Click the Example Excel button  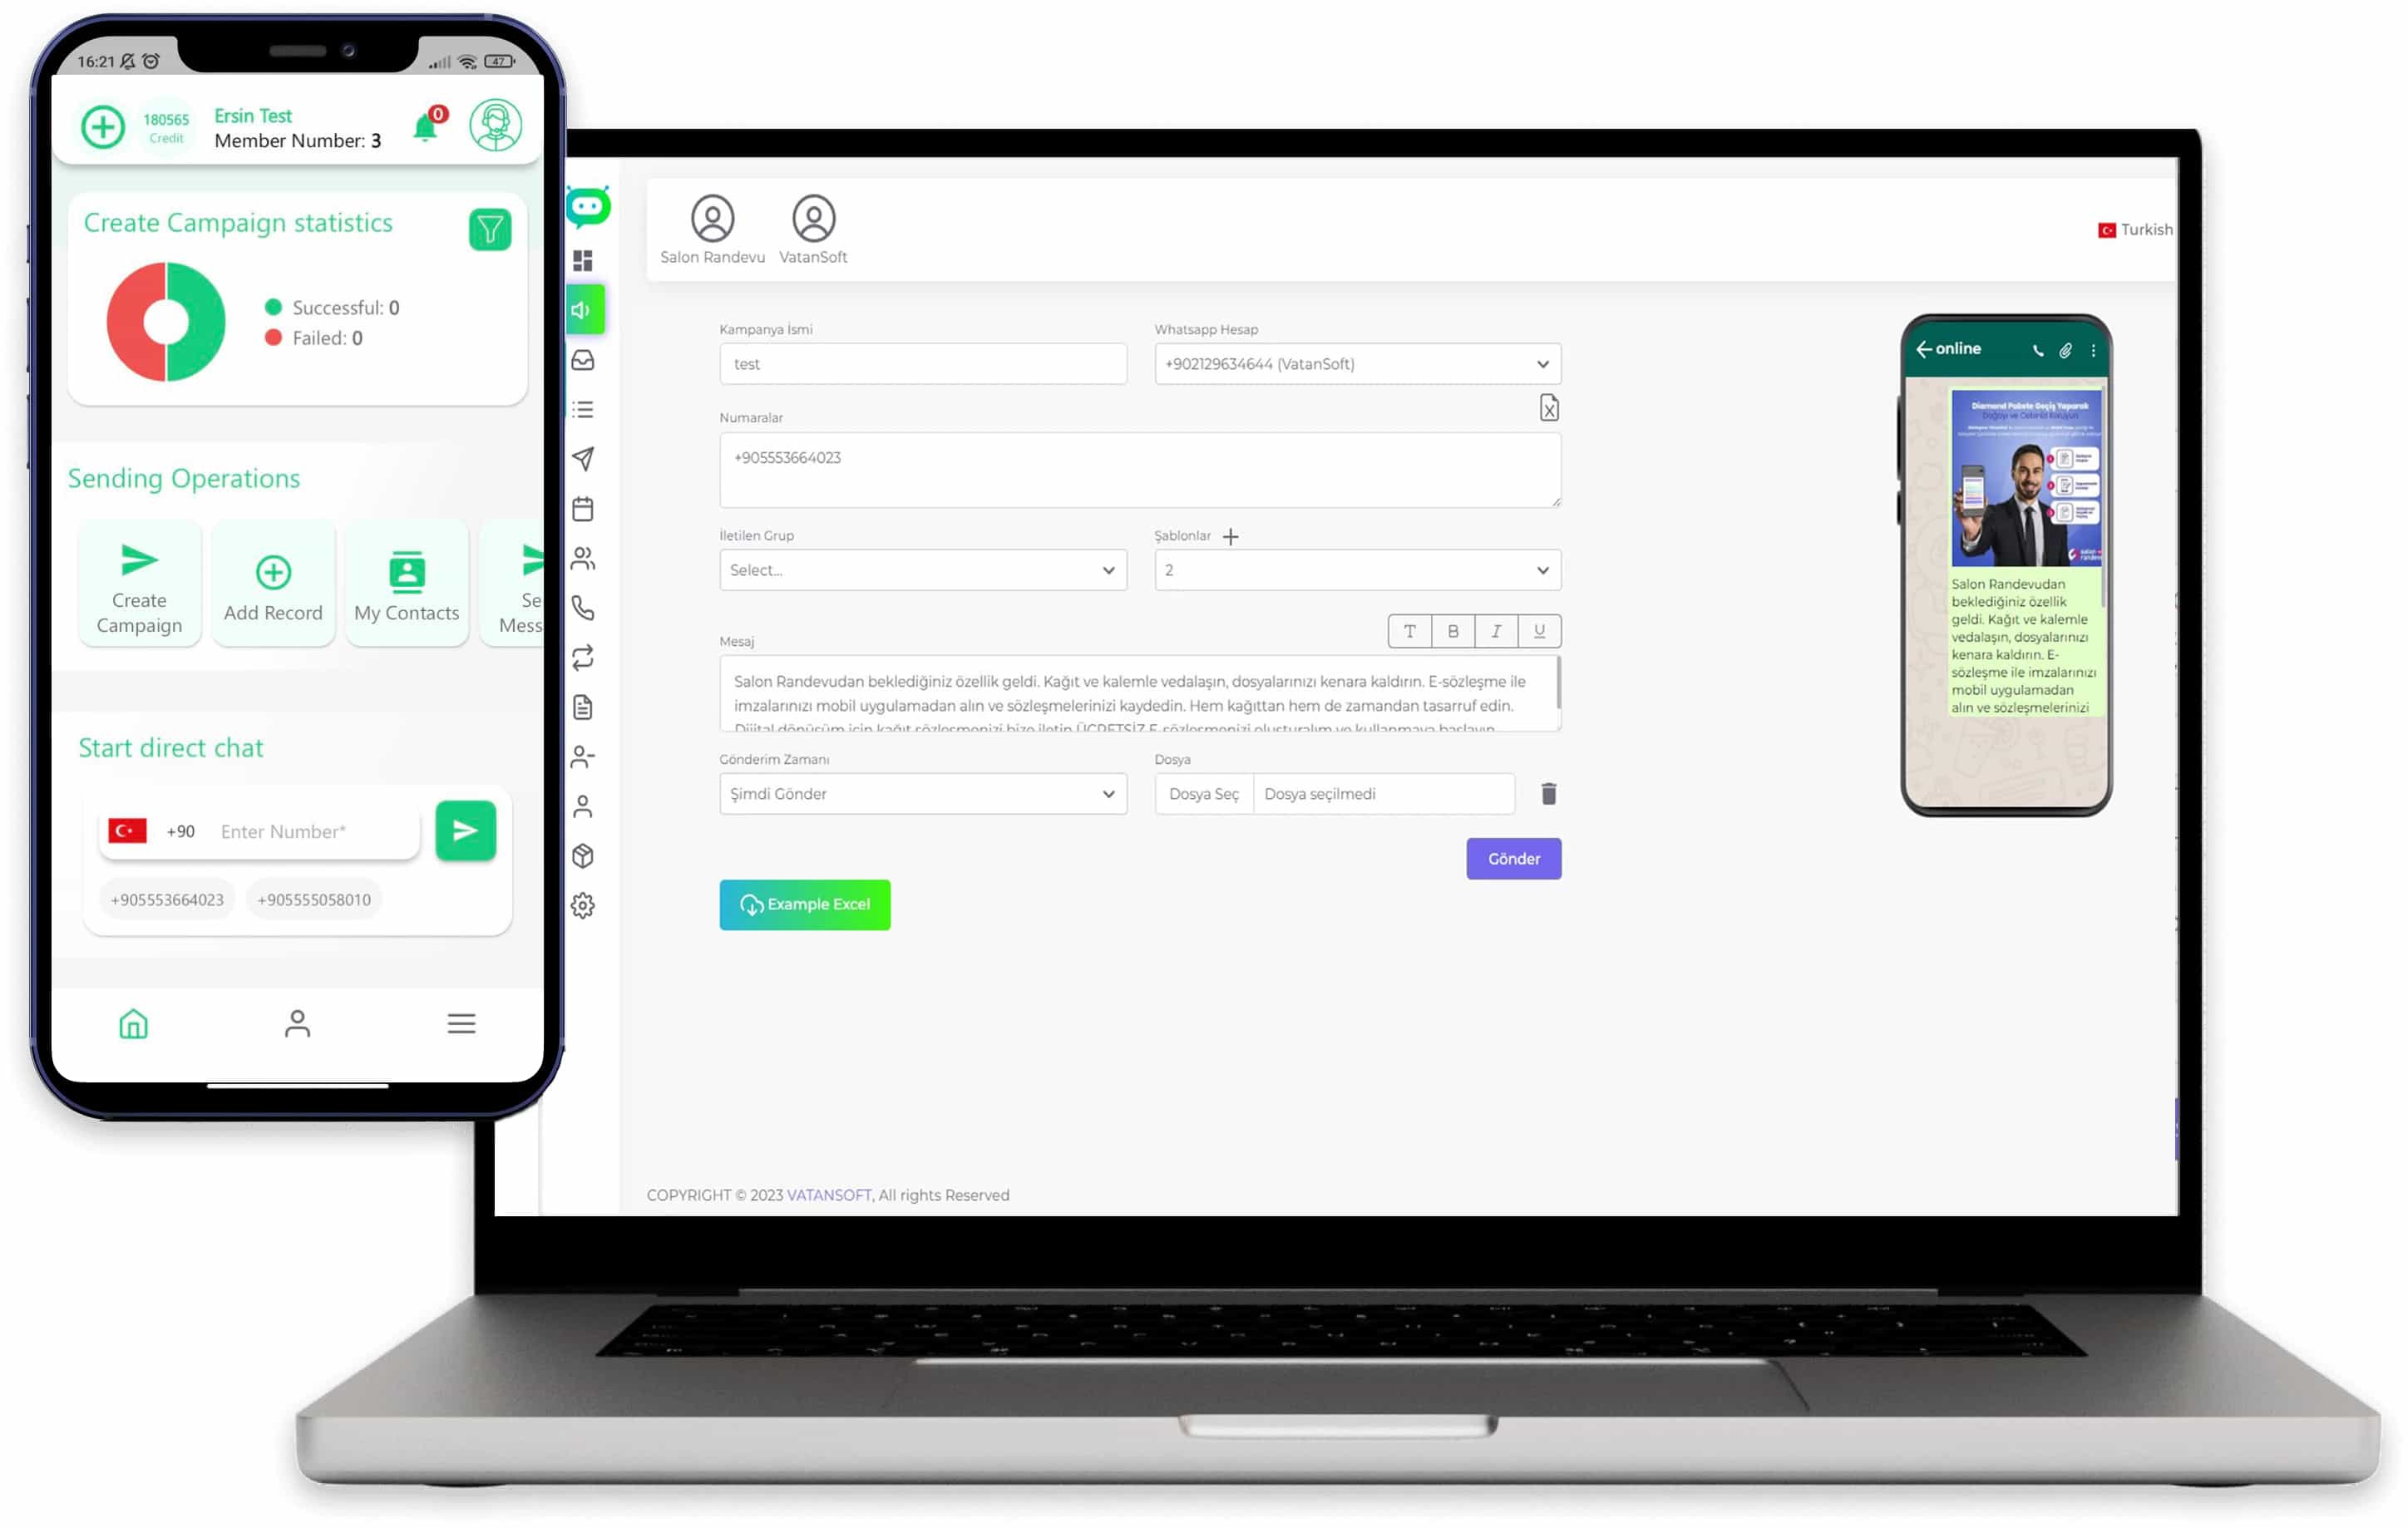tap(804, 902)
